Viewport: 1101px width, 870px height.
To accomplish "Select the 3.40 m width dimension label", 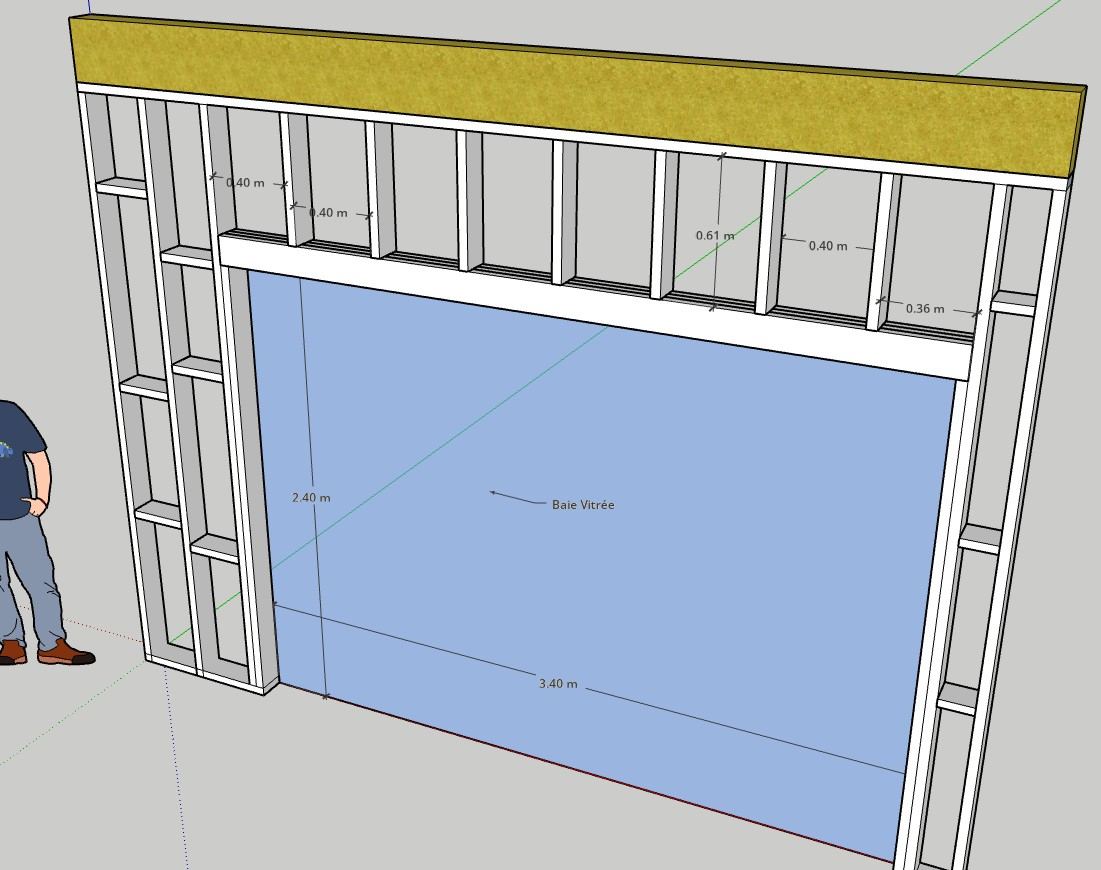I will click(x=558, y=684).
